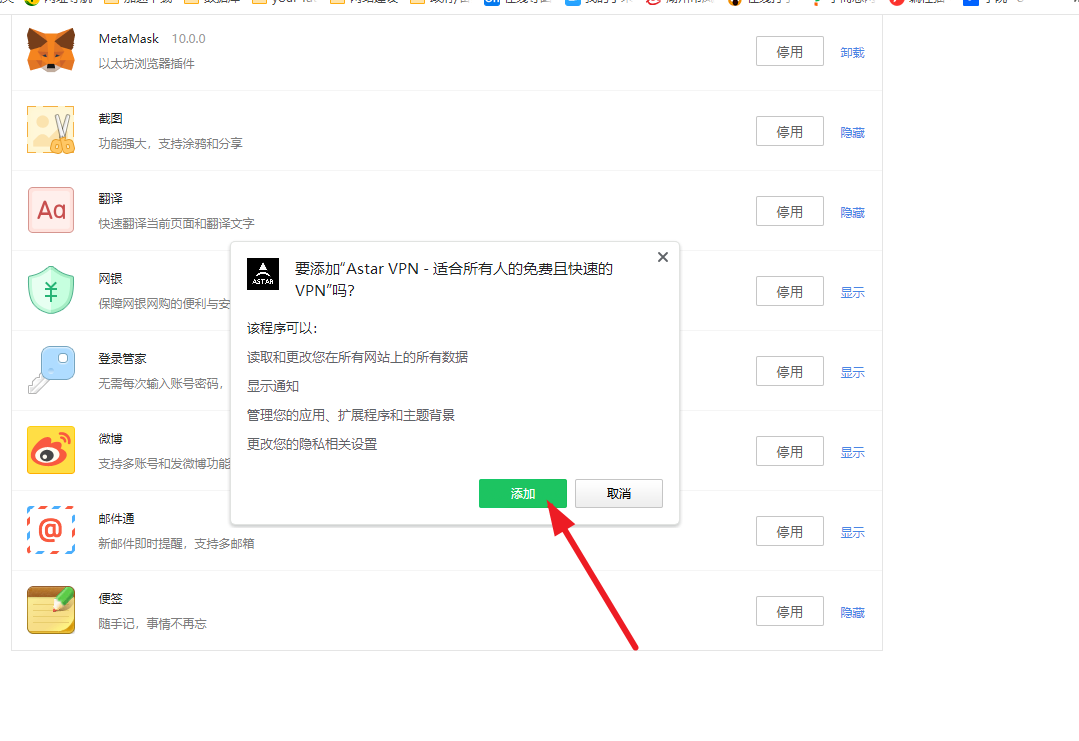Image resolution: width=1079 pixels, height=741 pixels.
Task: Click the 截图 extension title
Action: click(x=110, y=118)
